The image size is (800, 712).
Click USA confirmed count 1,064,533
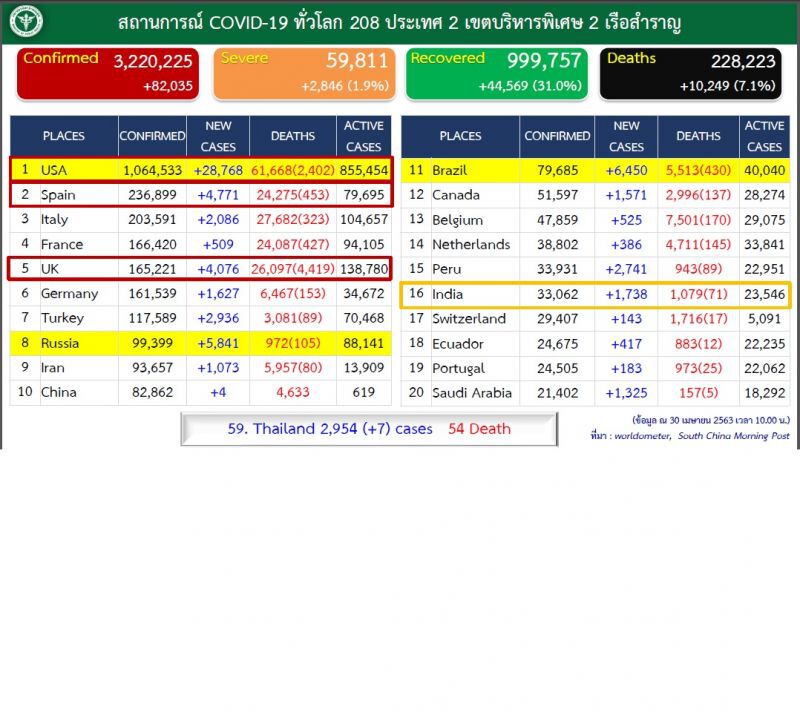(x=153, y=170)
